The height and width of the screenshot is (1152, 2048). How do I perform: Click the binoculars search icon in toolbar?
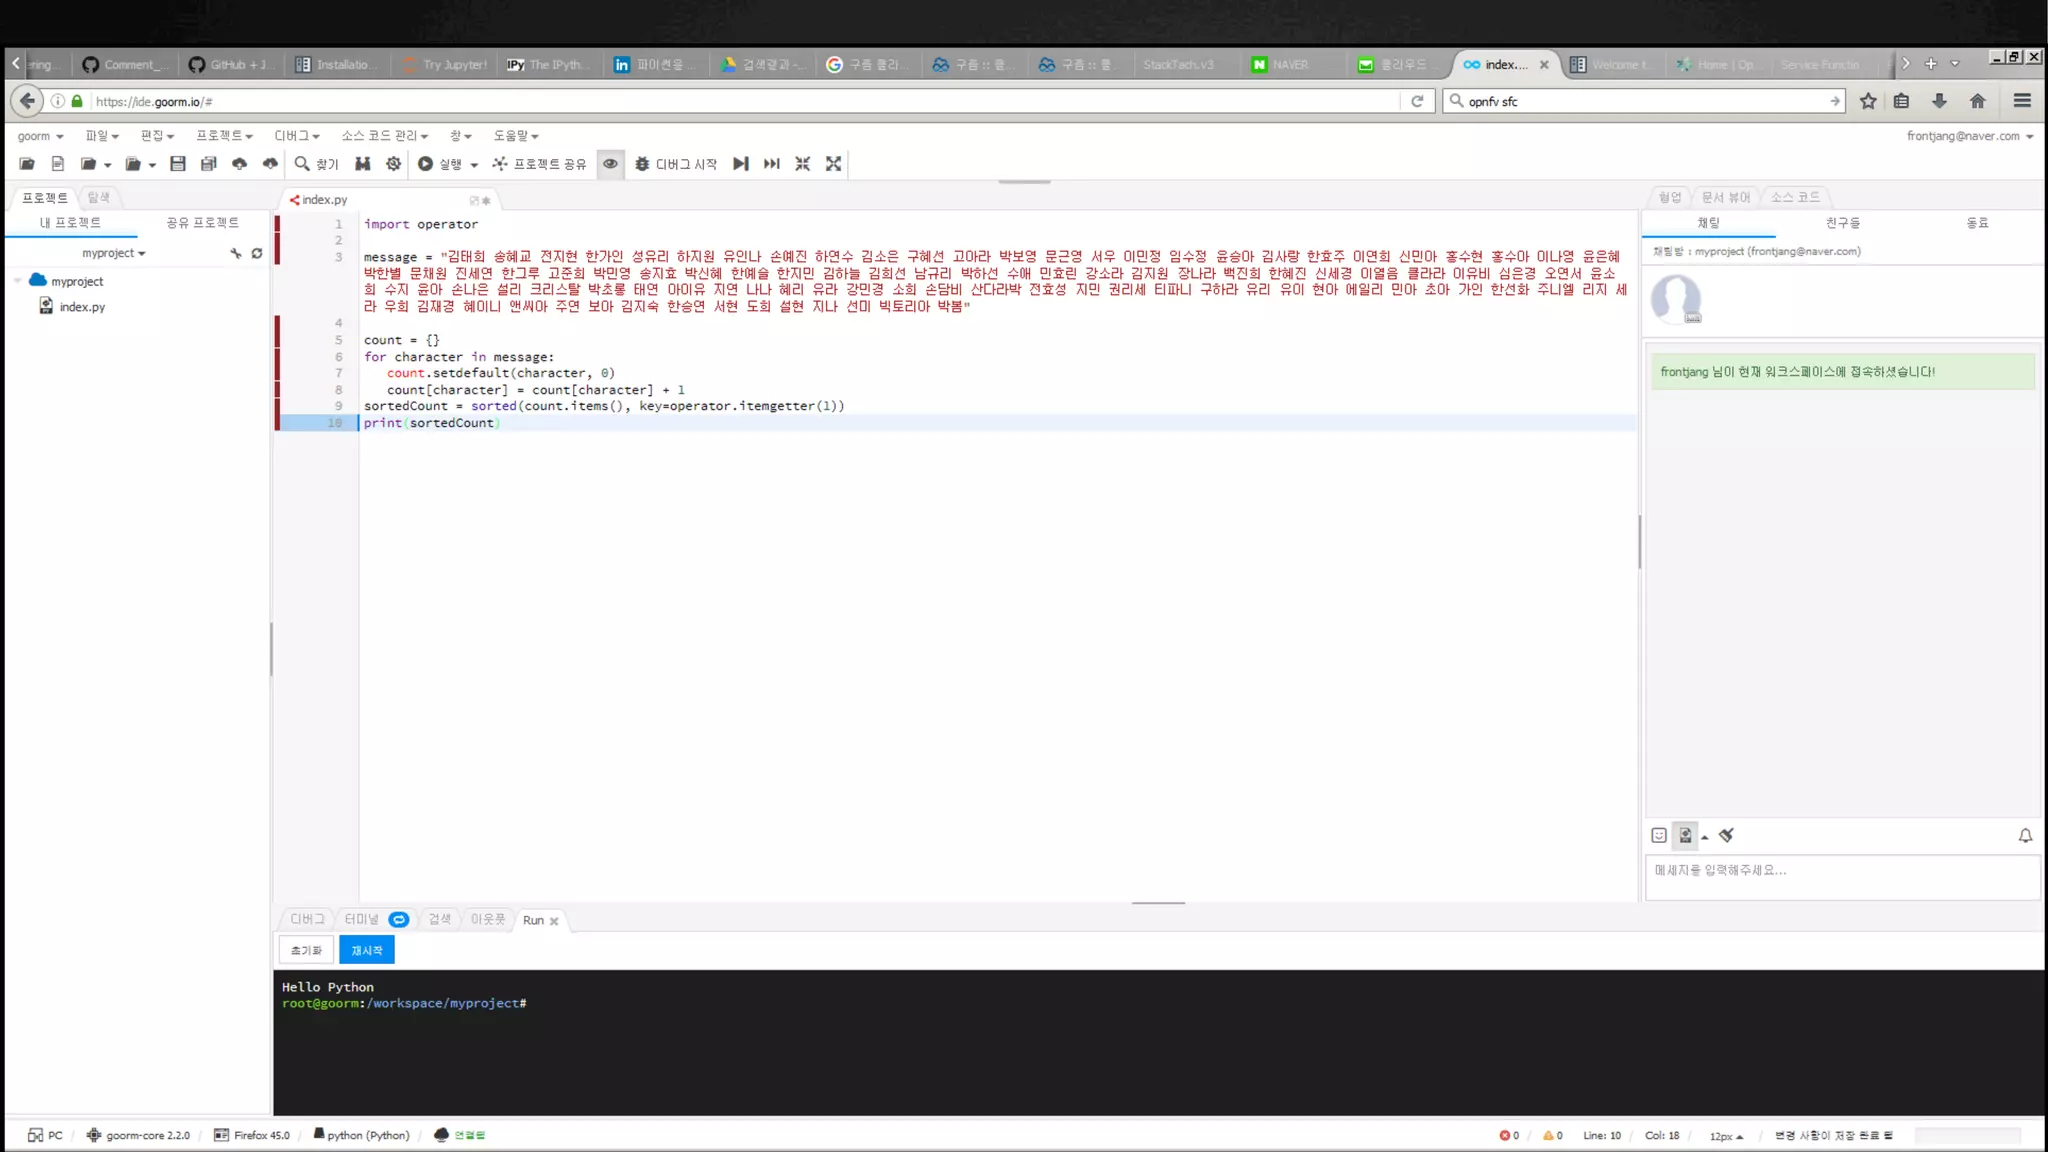tap(363, 164)
